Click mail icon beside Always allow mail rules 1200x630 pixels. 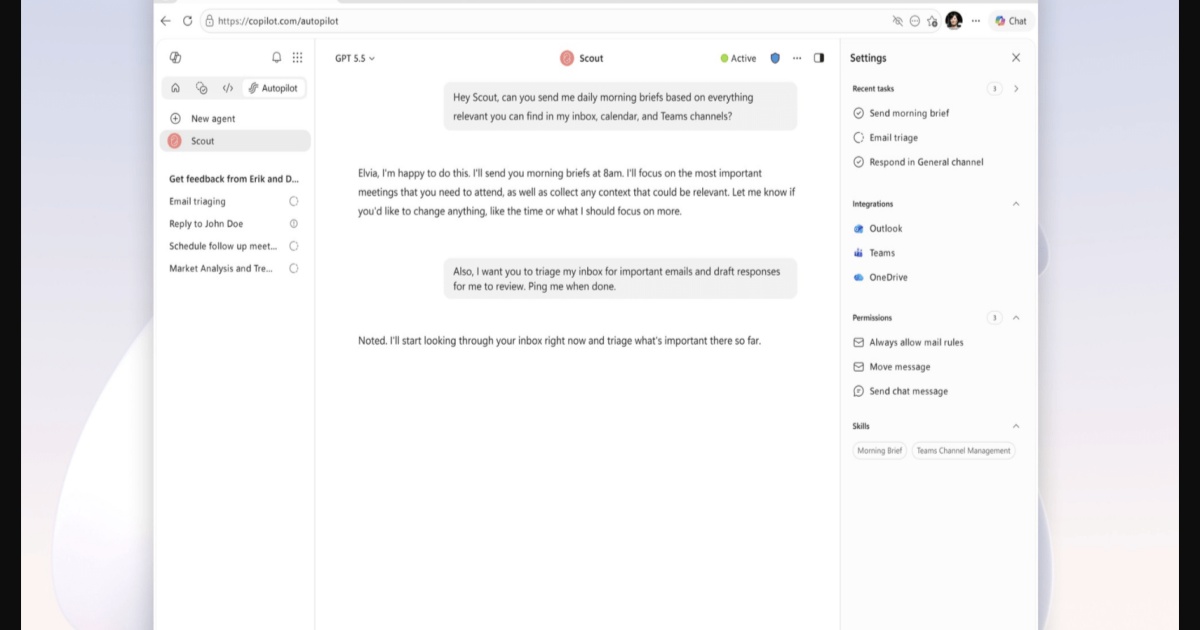858,342
